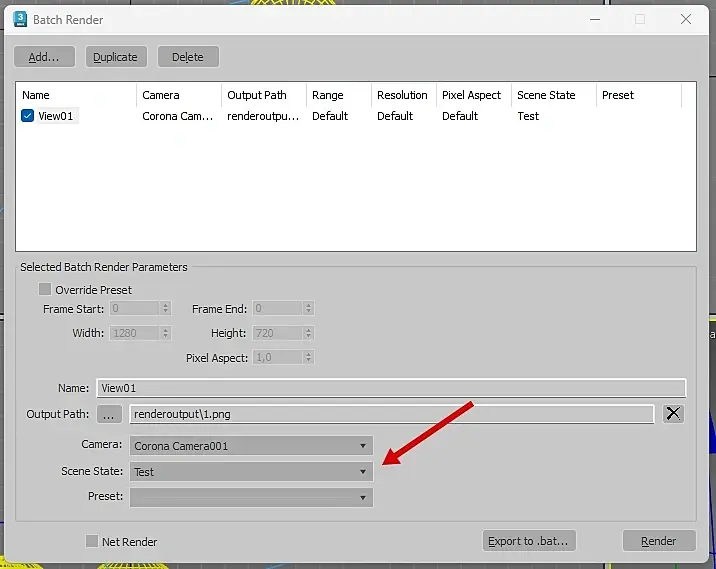Click the Add... button

coord(44,57)
